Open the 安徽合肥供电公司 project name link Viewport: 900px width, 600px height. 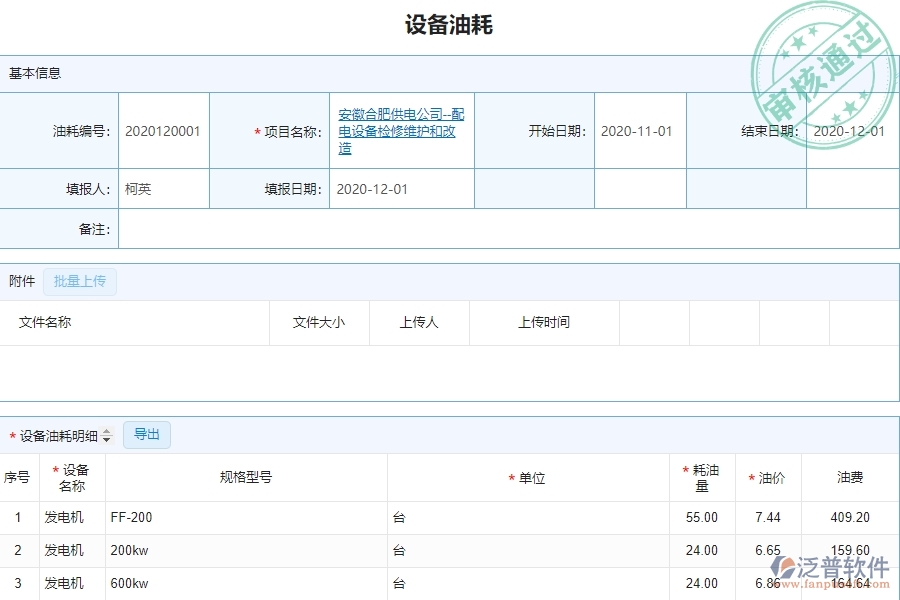pos(402,129)
